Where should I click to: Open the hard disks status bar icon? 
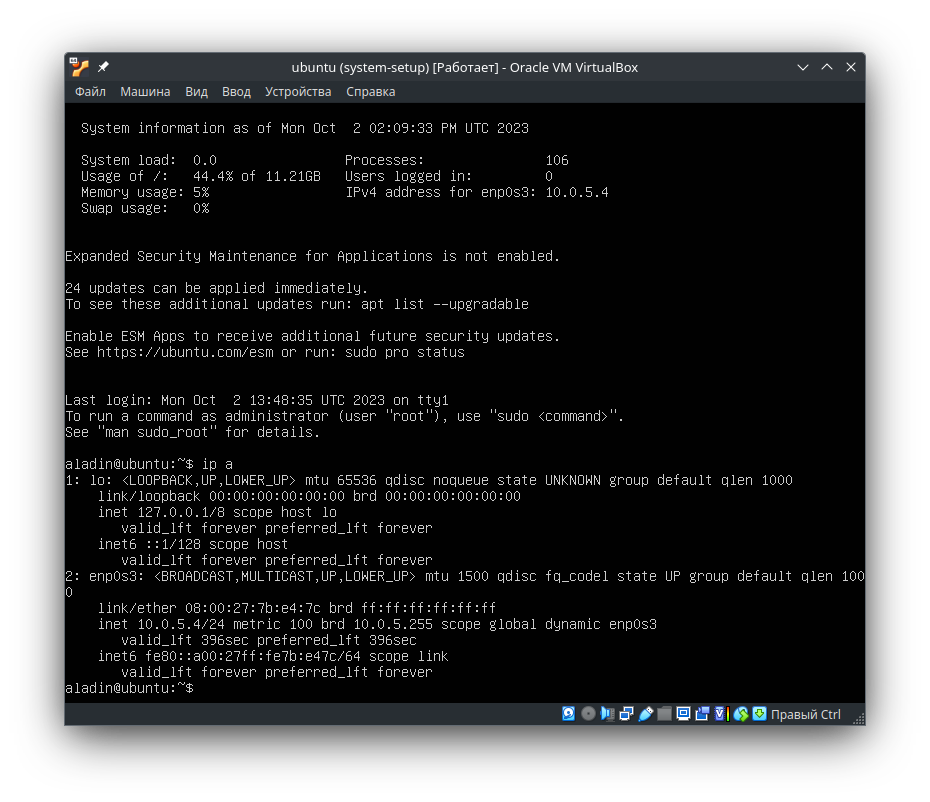click(x=568, y=714)
